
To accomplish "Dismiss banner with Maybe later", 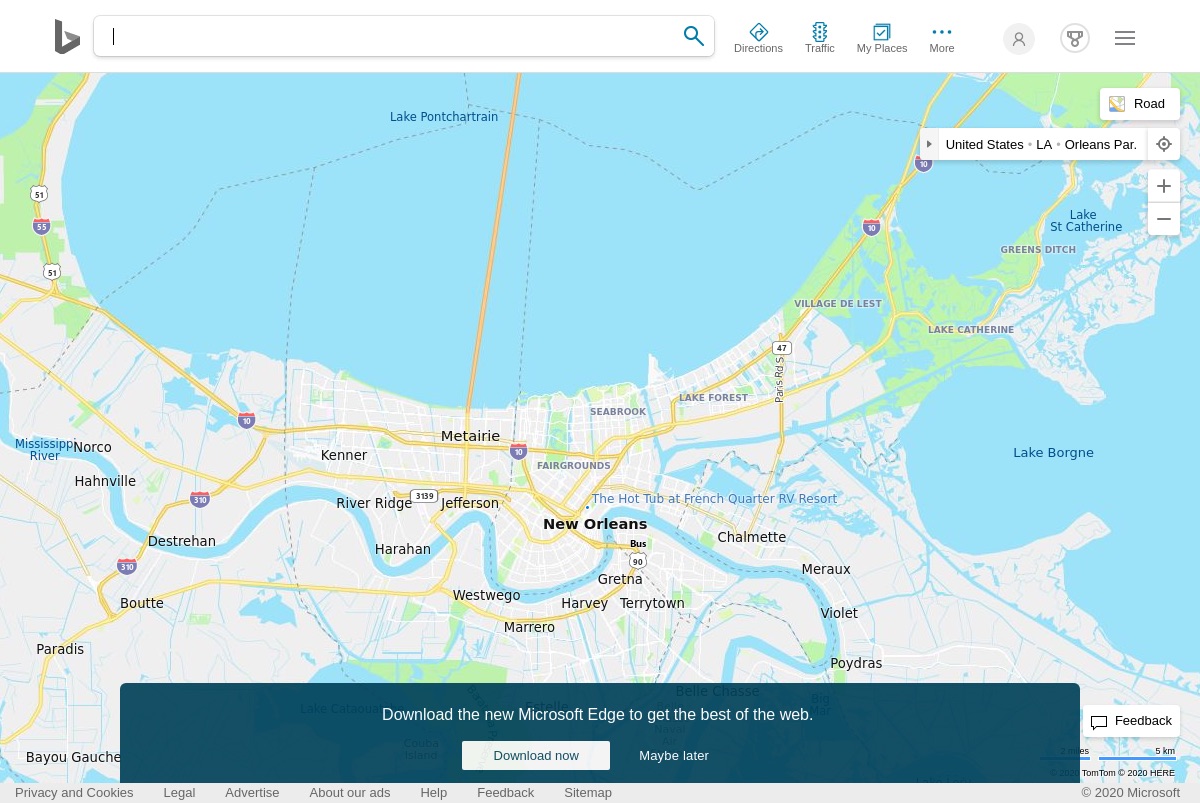I will 674,755.
